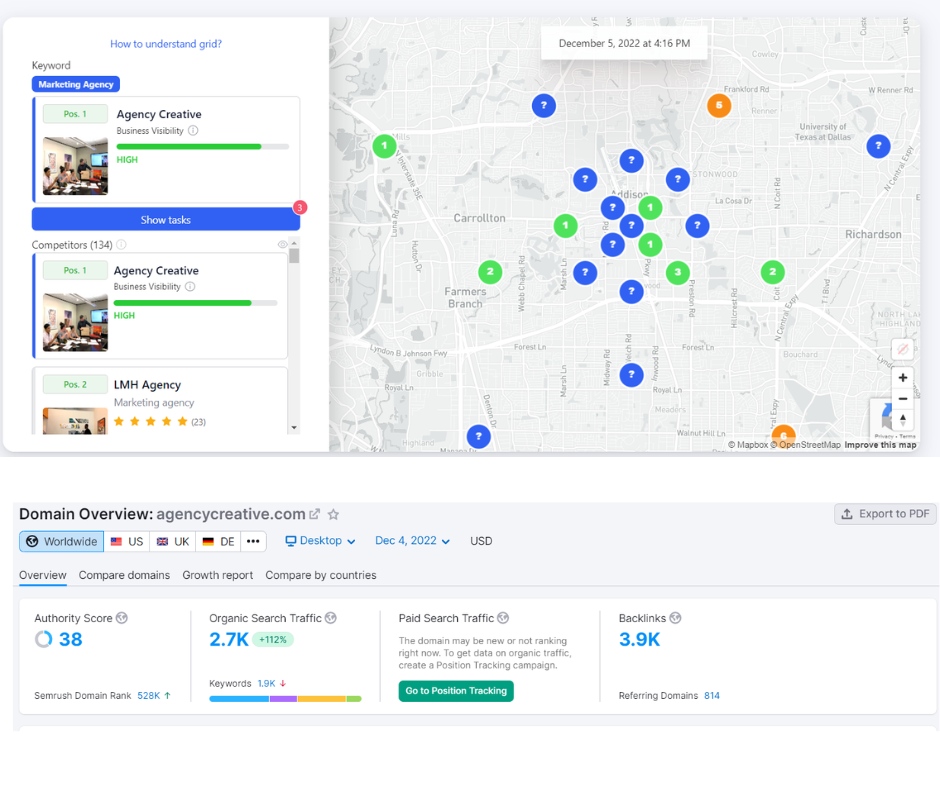940x788 pixels.
Task: Open agencycreative.com external link icon
Action: pos(315,514)
